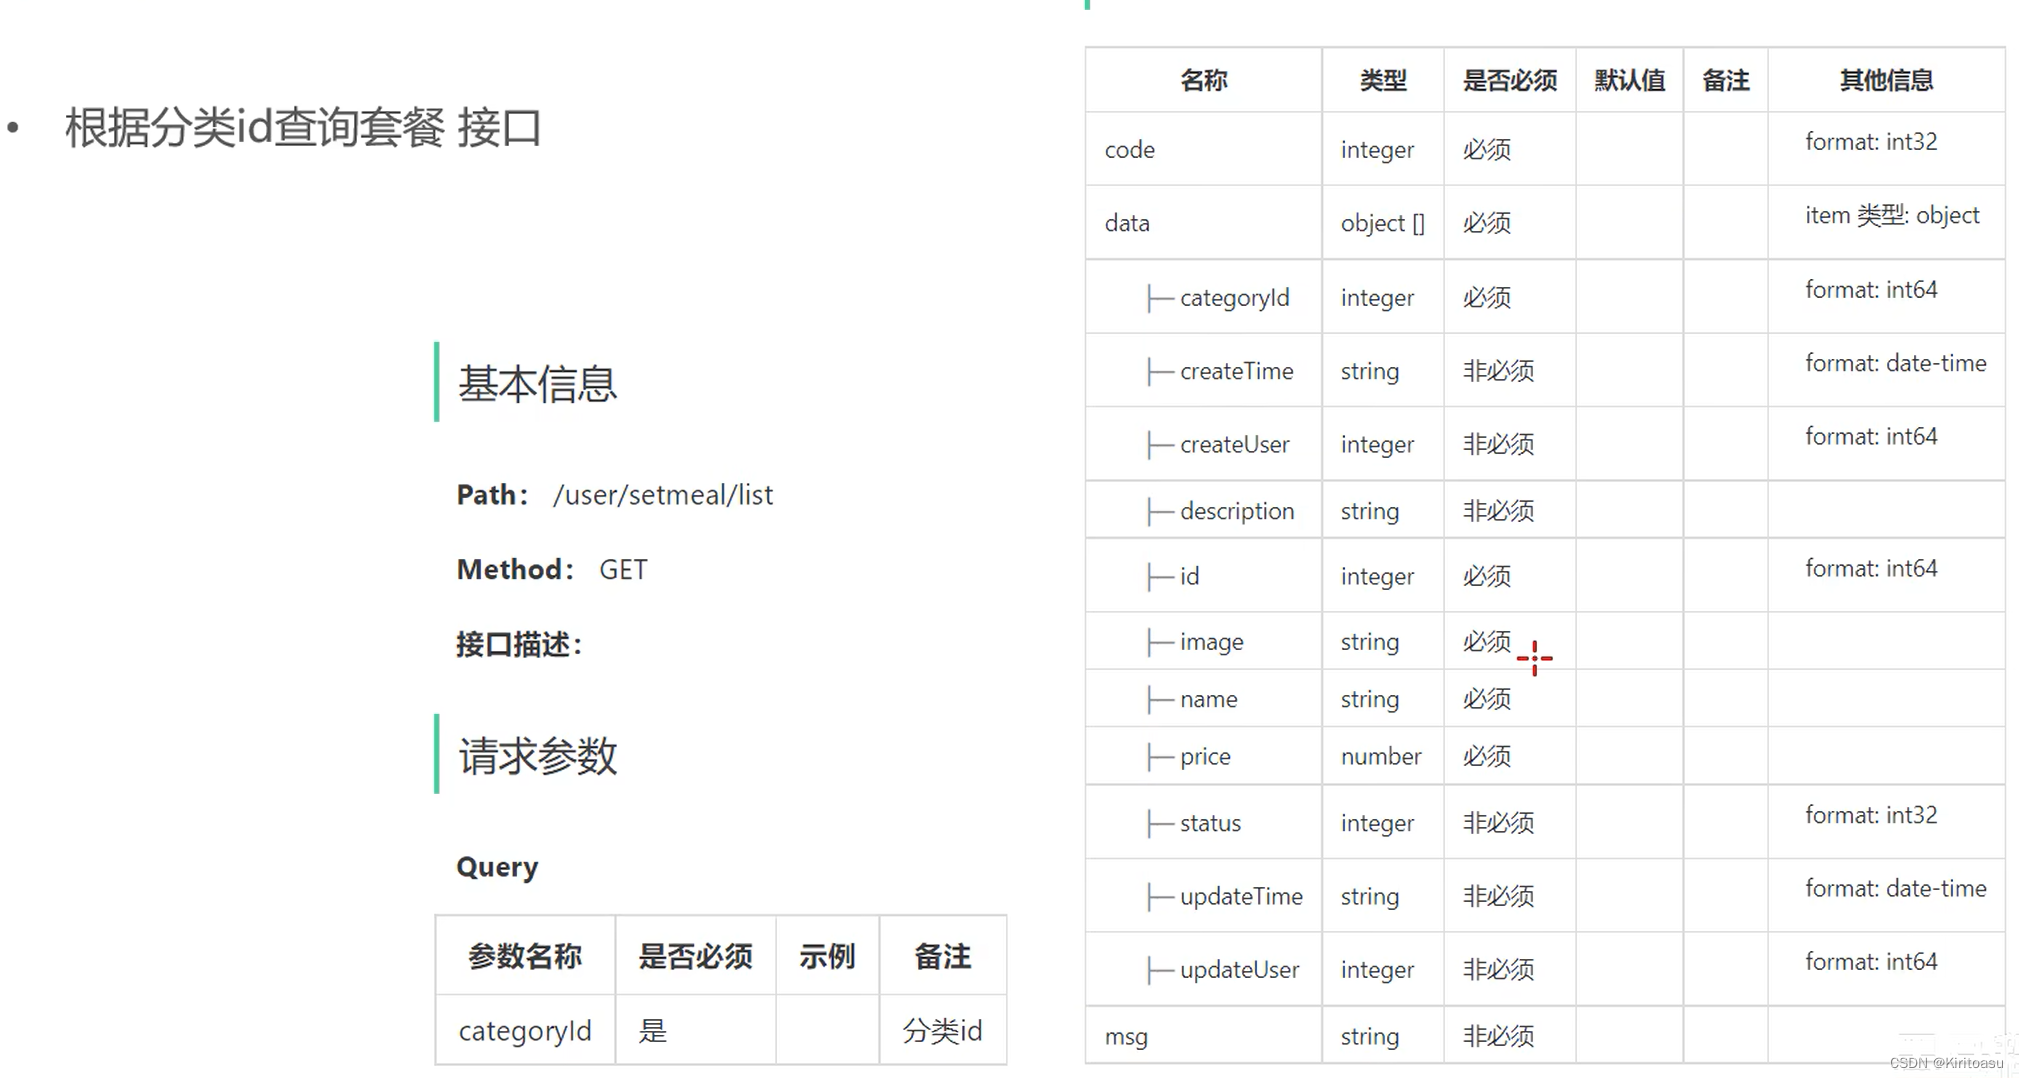This screenshot has height=1078, width=2019.
Task: Click the 名称 column header
Action: [x=1203, y=80]
